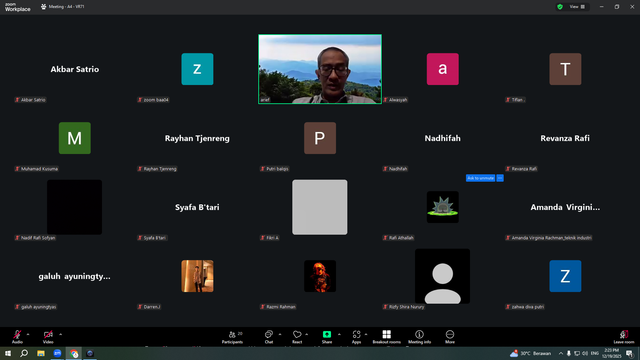Select DarrenJ's profile photo
Viewport: 640px width, 360px height.
click(x=197, y=276)
